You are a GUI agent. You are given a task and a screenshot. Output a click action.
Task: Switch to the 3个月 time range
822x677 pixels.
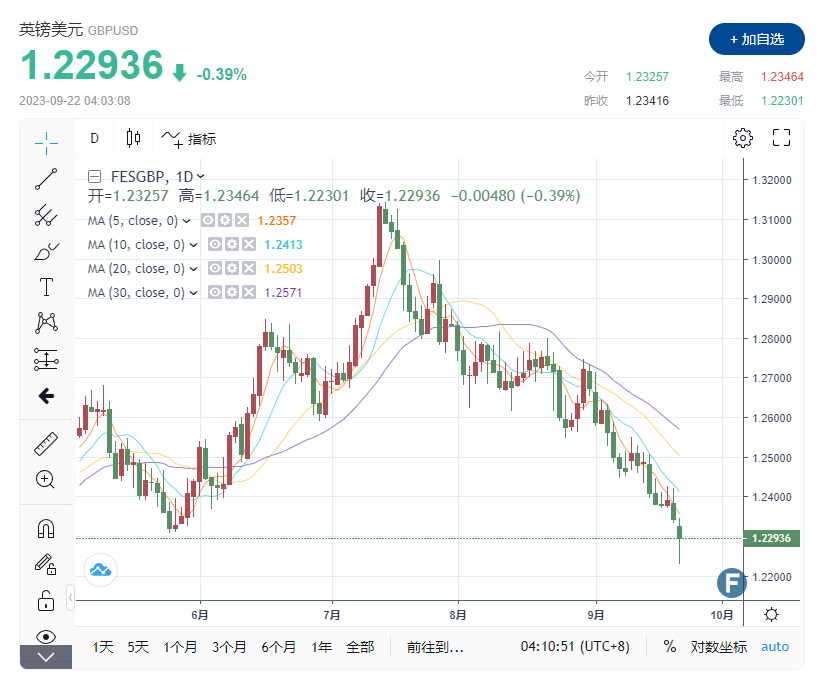229,647
